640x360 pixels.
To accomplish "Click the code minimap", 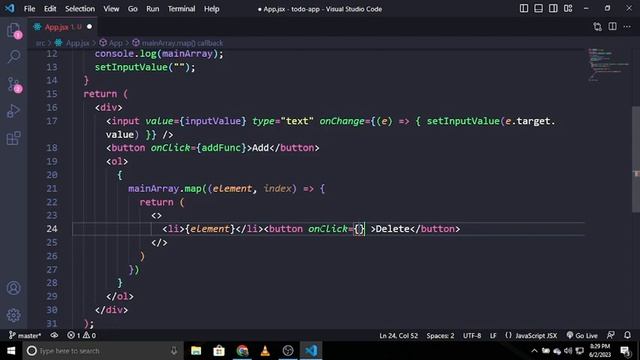I will 609,65.
